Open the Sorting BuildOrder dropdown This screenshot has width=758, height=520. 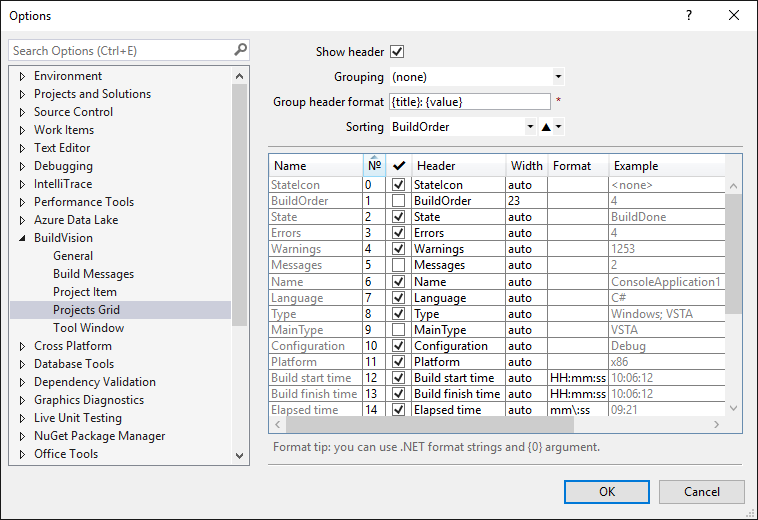(x=530, y=127)
